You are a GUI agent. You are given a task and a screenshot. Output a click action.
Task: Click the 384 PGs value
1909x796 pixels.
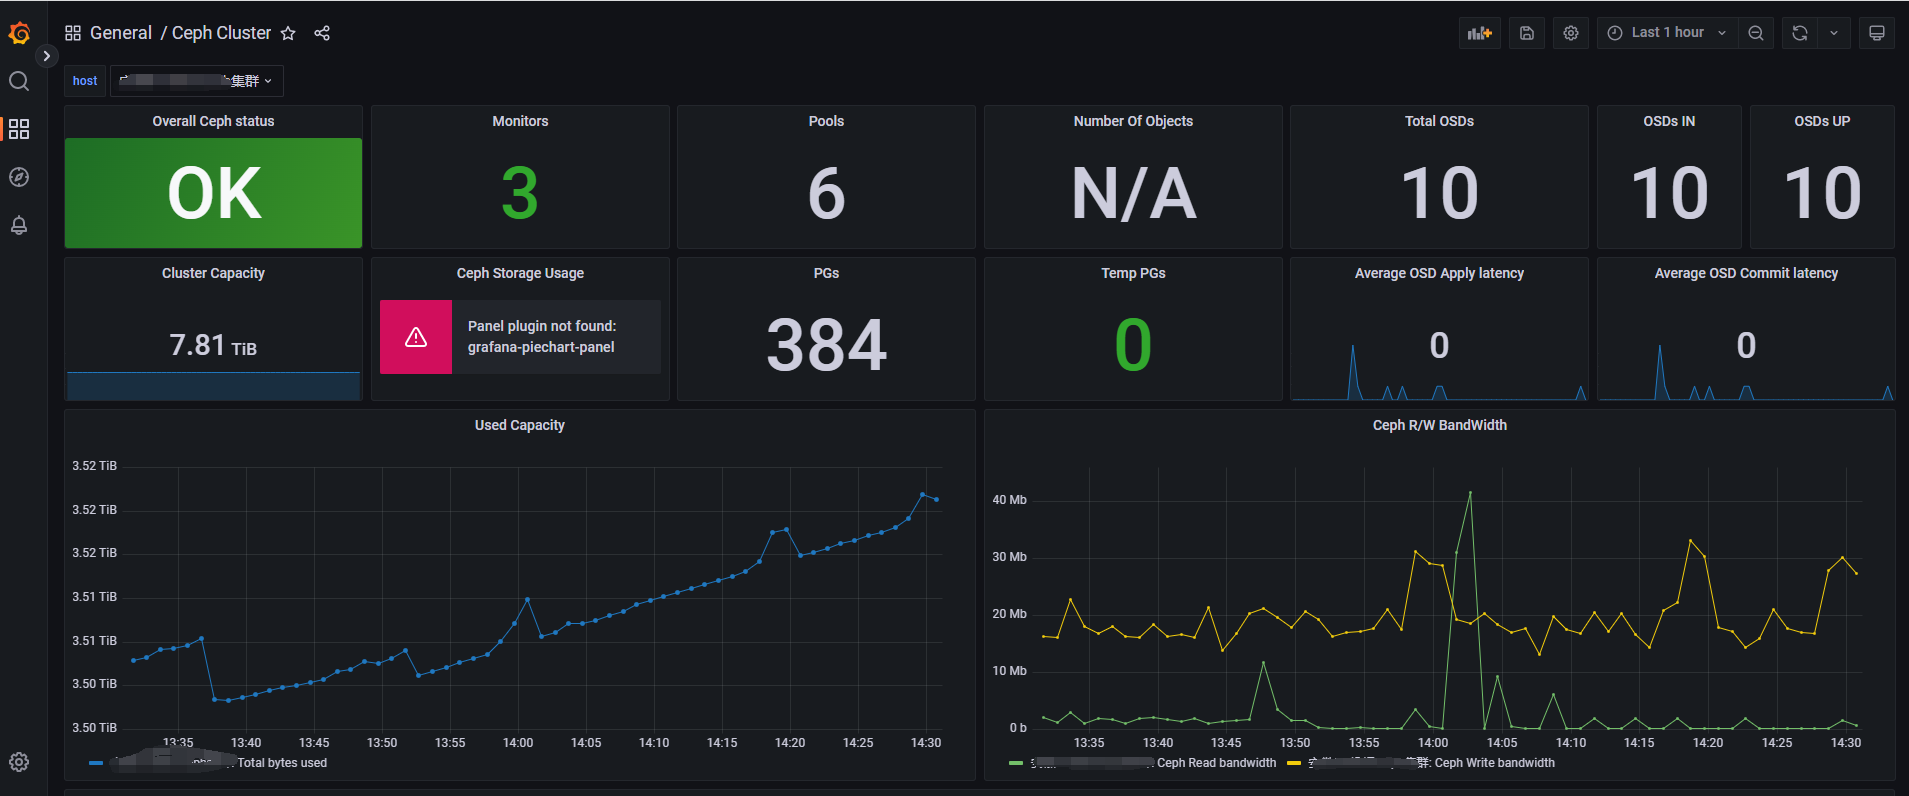[826, 345]
